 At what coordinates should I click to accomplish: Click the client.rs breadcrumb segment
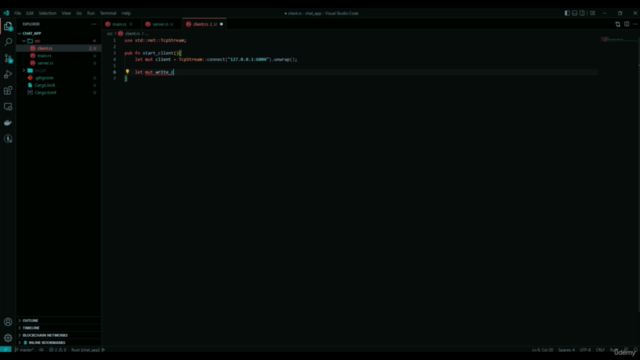click(x=132, y=33)
